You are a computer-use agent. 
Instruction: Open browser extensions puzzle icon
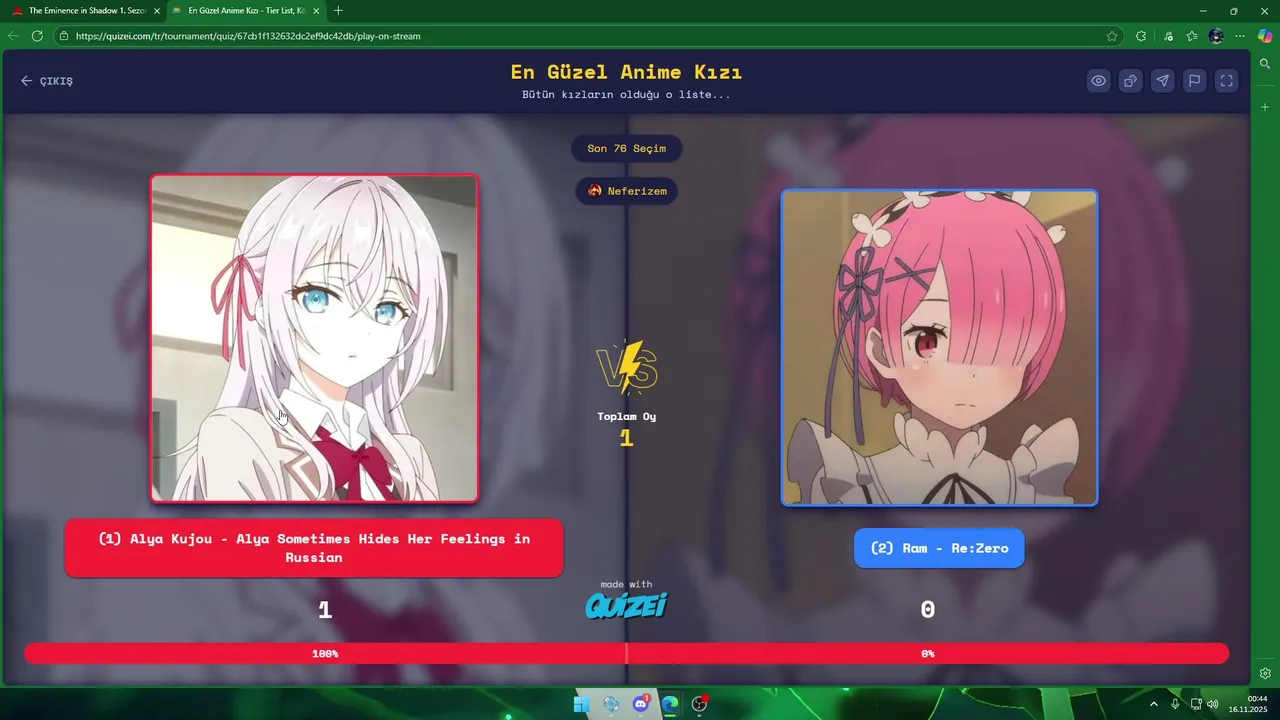click(1141, 36)
